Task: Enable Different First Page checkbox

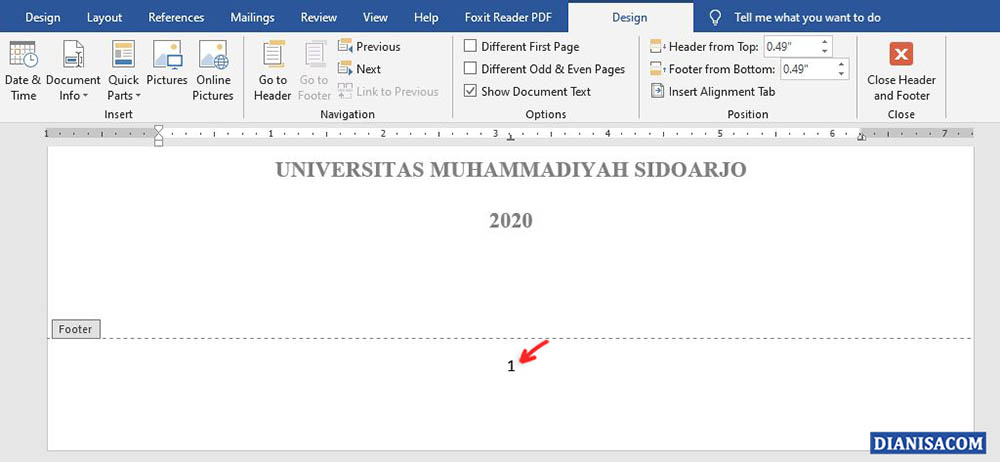Action: [471, 46]
